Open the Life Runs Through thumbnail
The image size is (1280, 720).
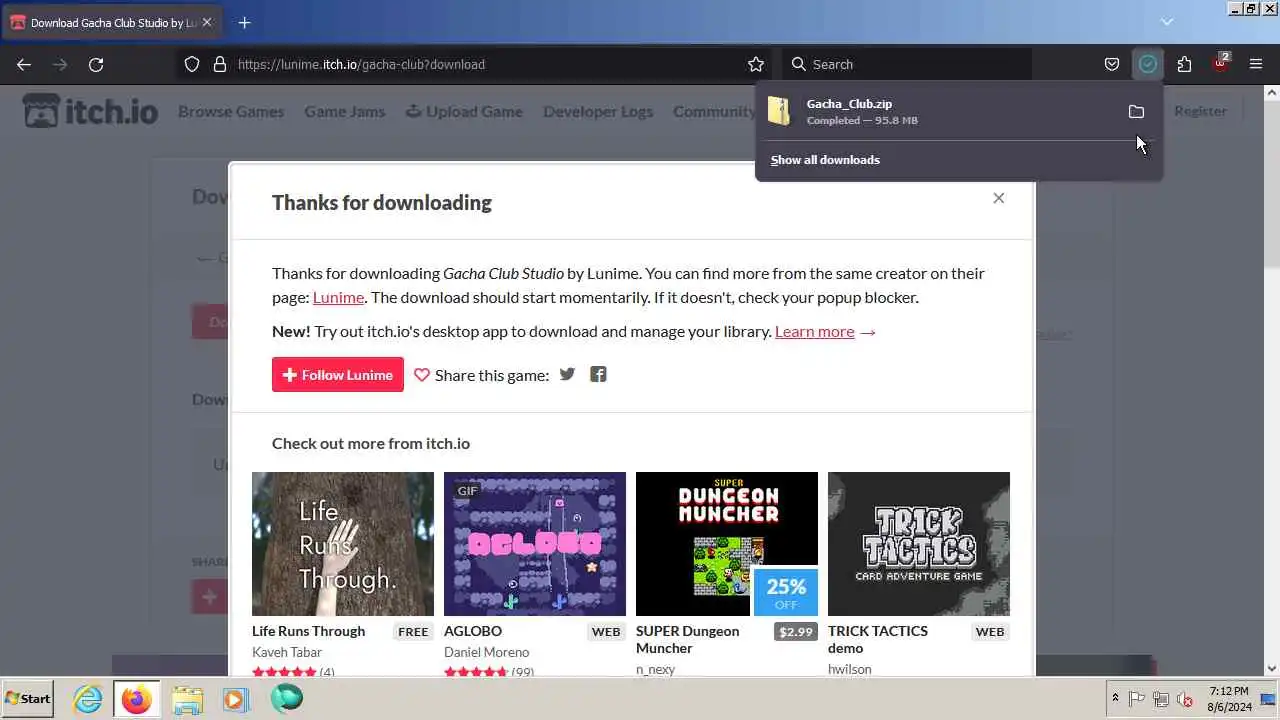pyautogui.click(x=343, y=544)
